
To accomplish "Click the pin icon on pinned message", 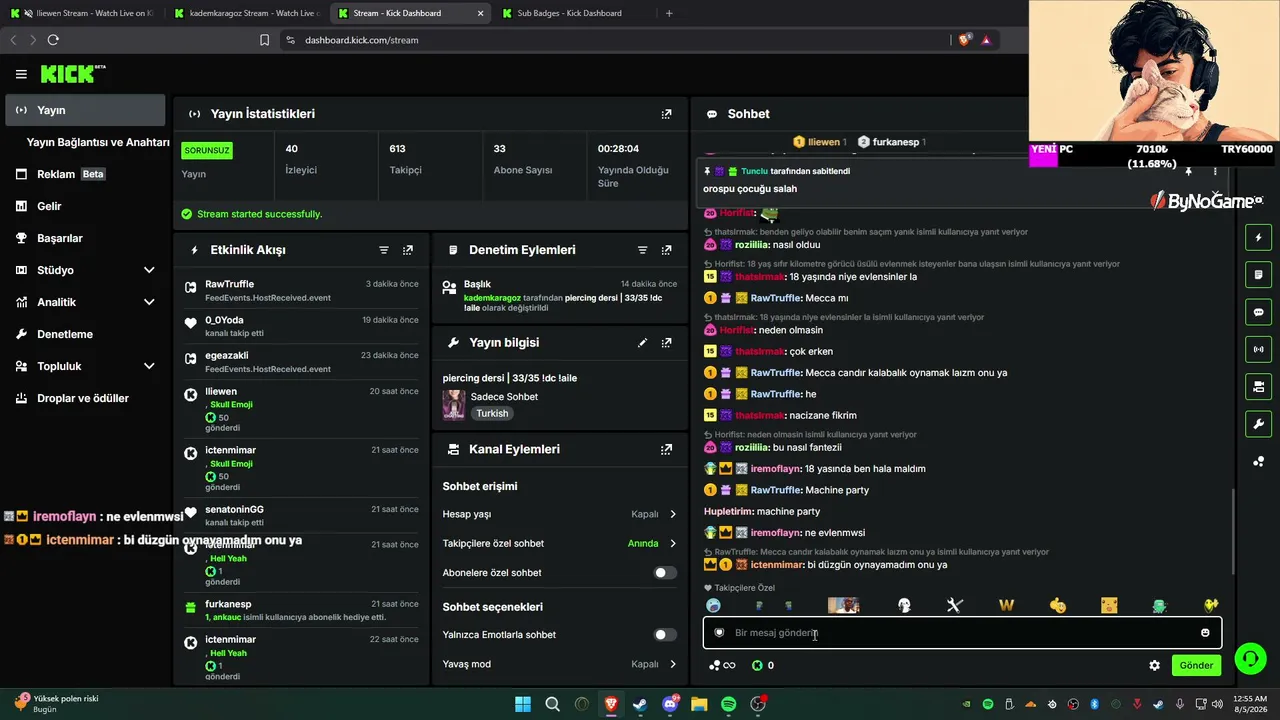I will [x=1189, y=172].
